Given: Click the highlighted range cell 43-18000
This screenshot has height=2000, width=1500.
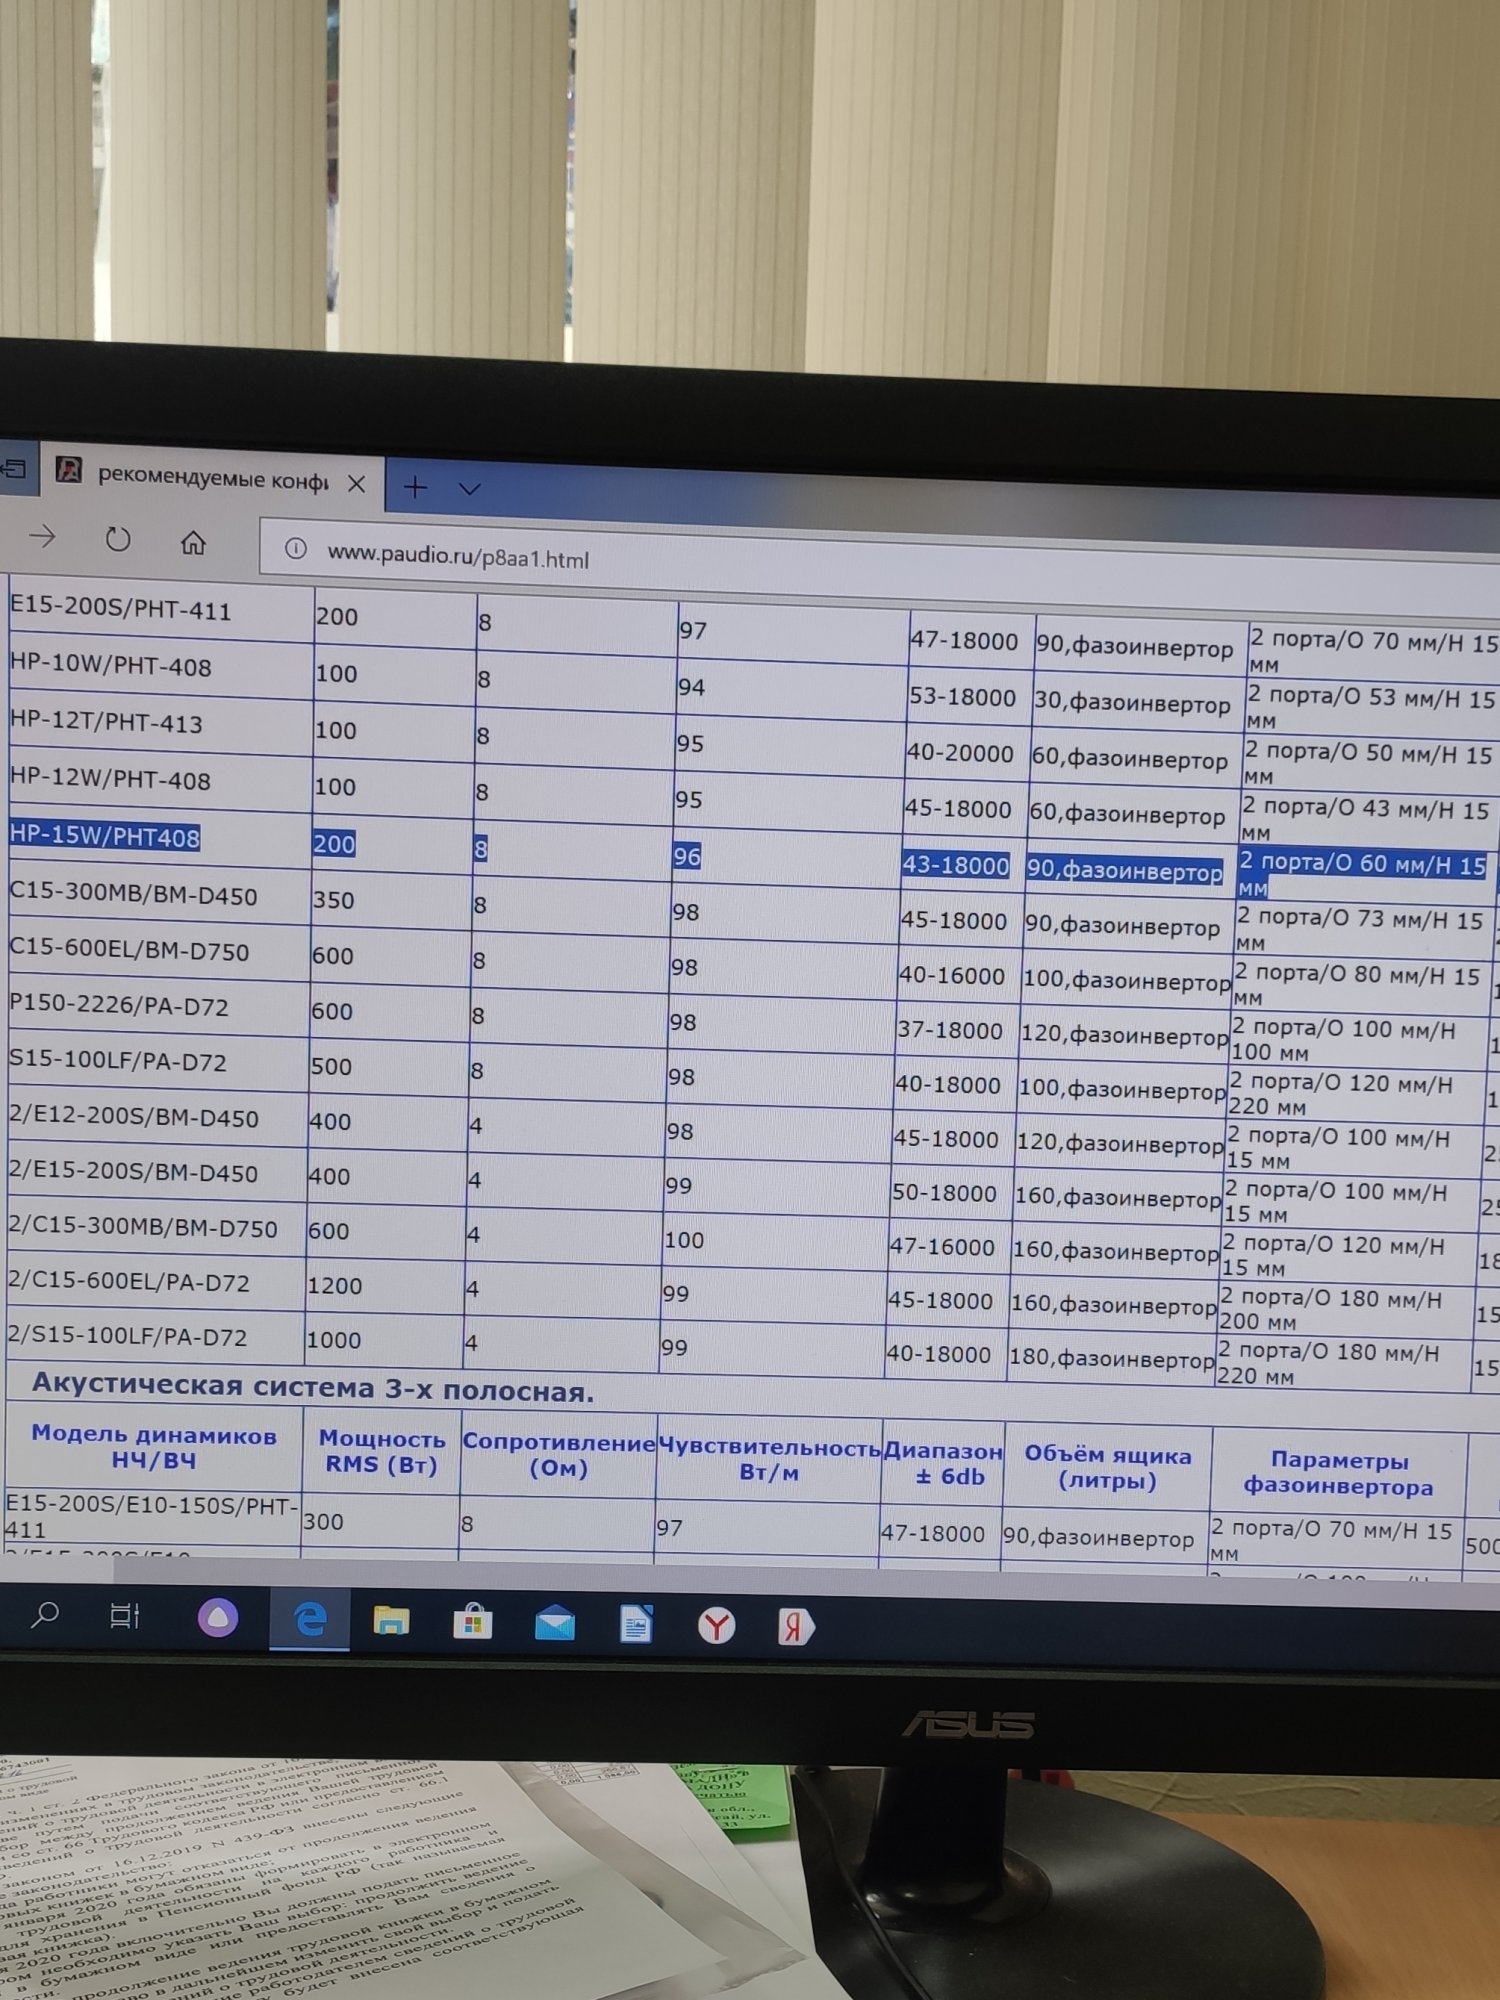Looking at the screenshot, I should tap(955, 865).
